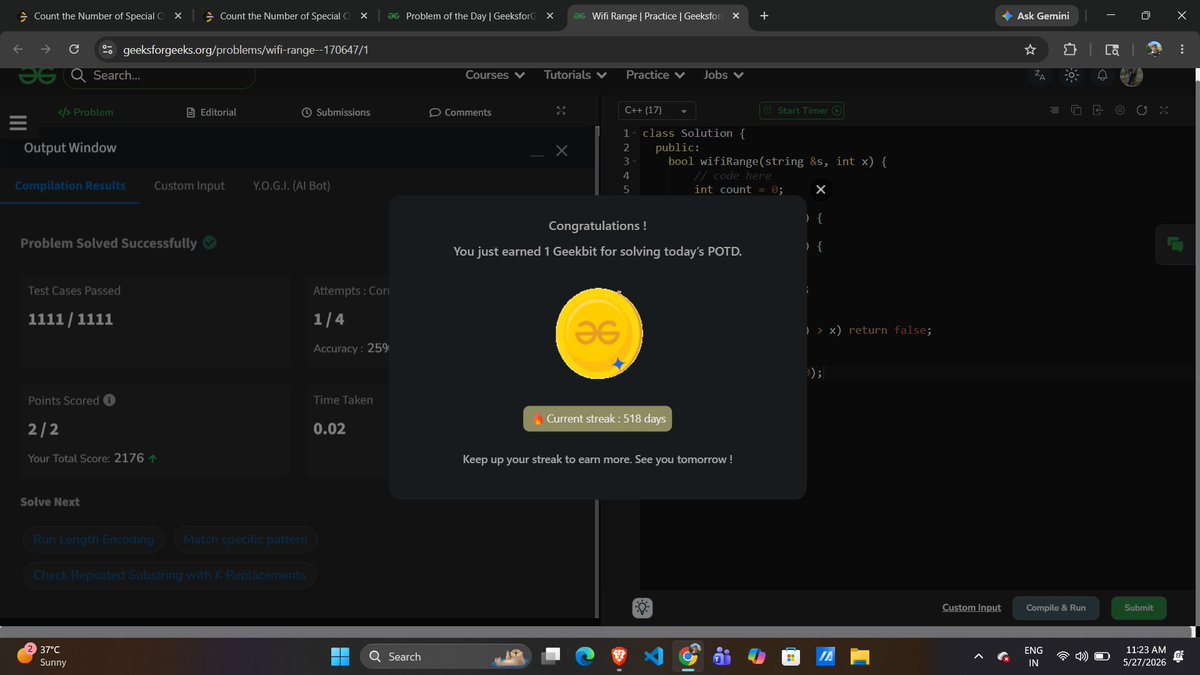Click the GeeksforGeeks logo
The width and height of the screenshot is (1200, 675).
38,75
